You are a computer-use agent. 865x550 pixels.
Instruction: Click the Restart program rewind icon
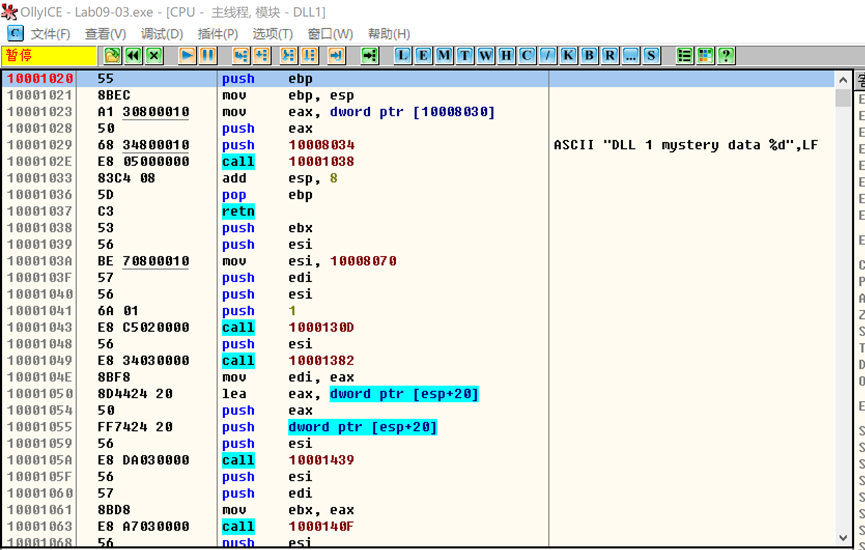tap(133, 55)
